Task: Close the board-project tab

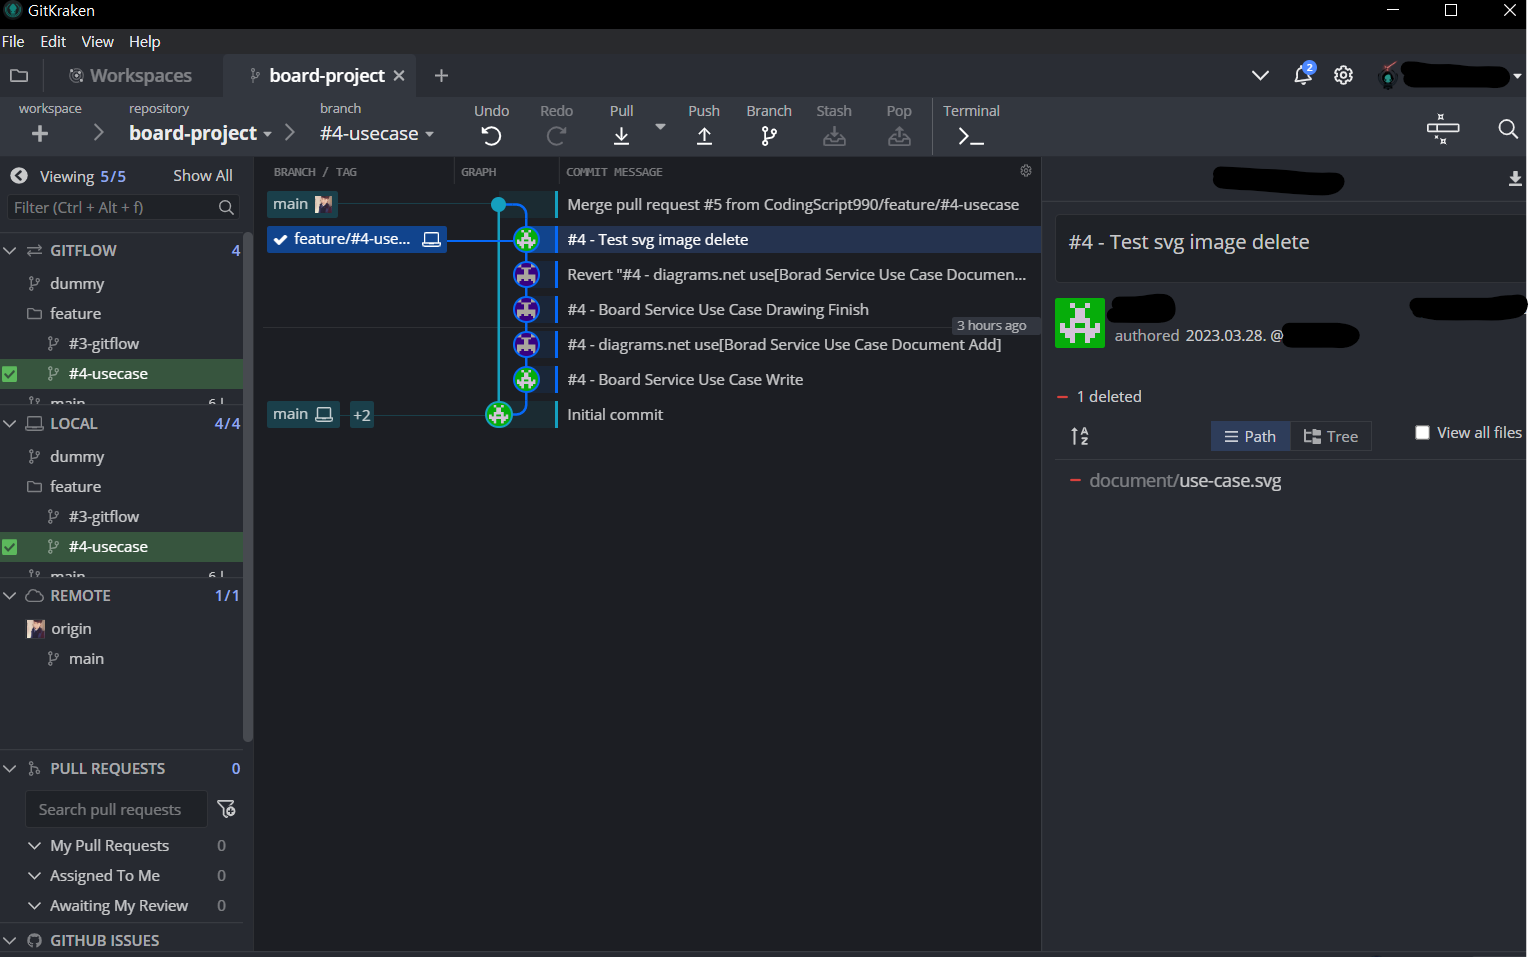Action: [x=399, y=76]
